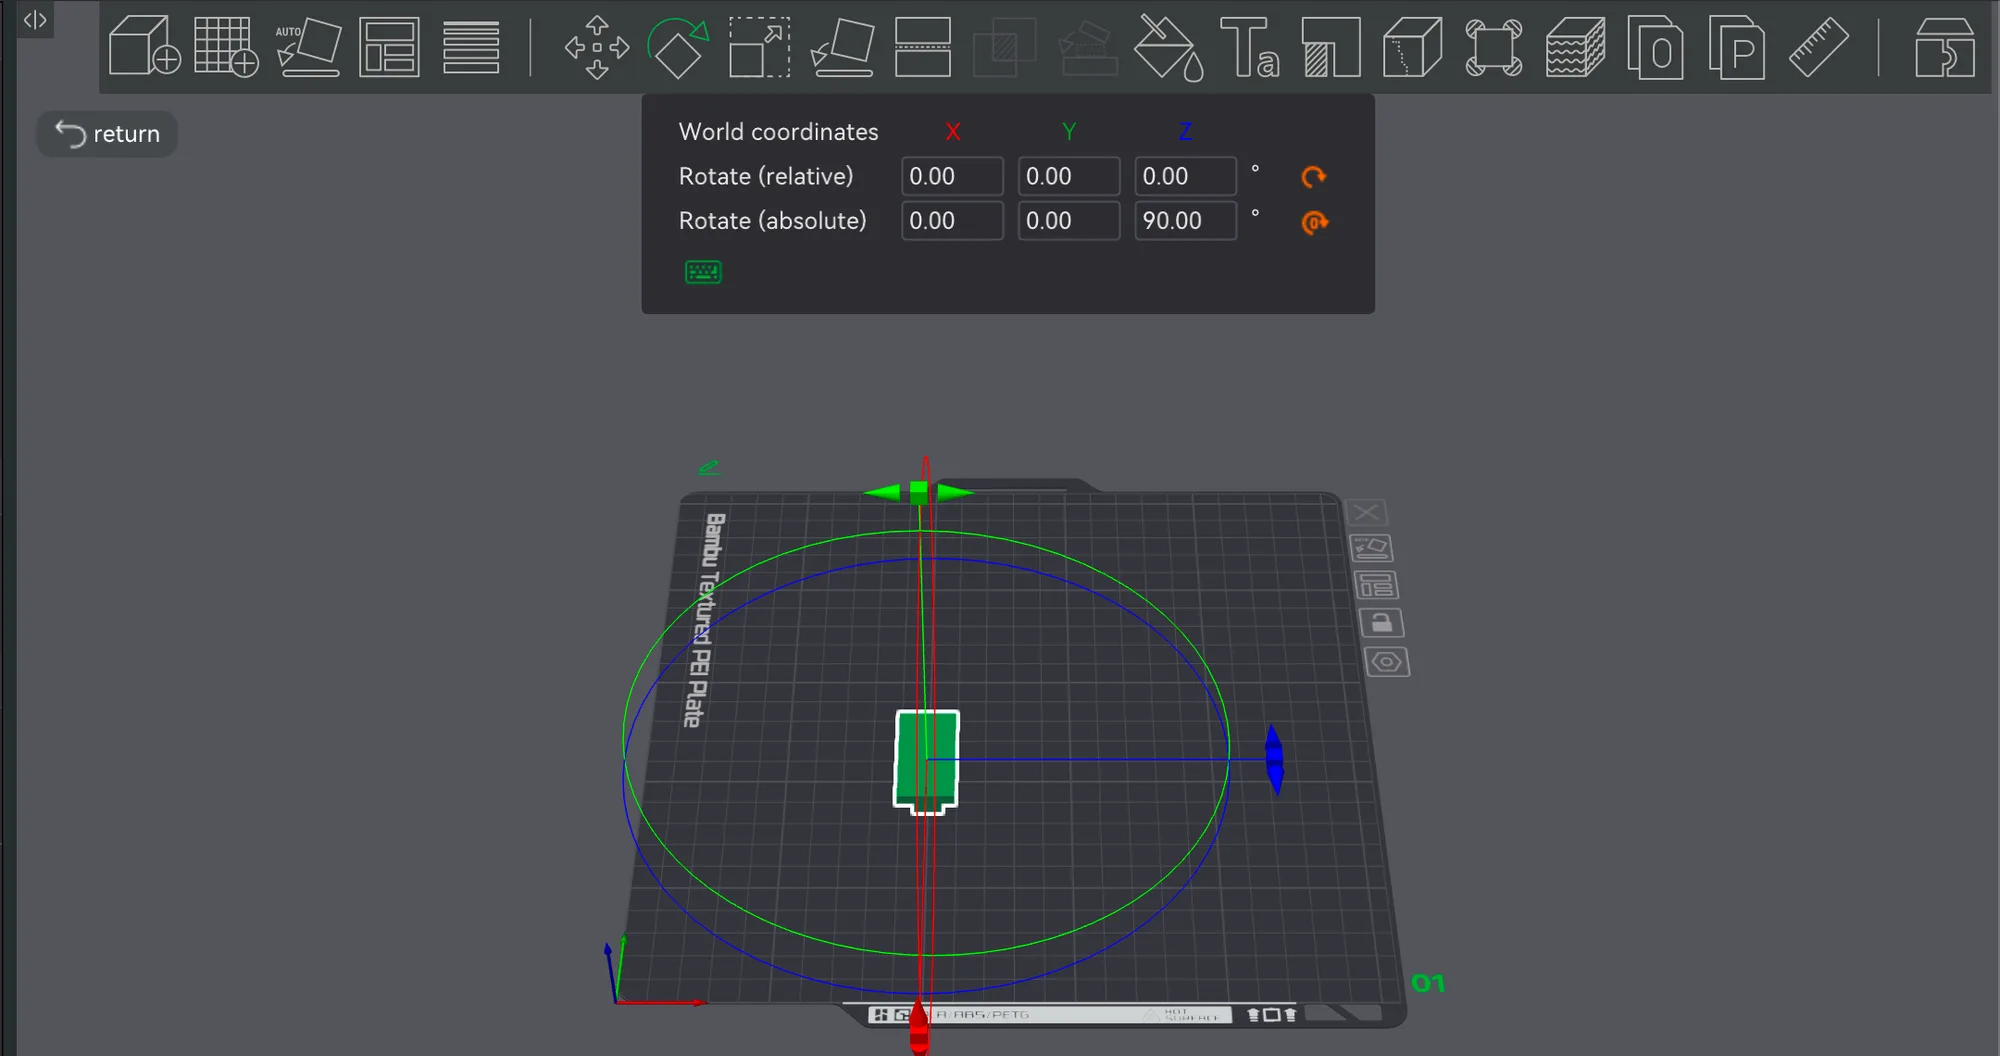Open the wavy-layer cube fuzzy skin tool
Screen dimensions: 2000x1056
[x=1575, y=47]
